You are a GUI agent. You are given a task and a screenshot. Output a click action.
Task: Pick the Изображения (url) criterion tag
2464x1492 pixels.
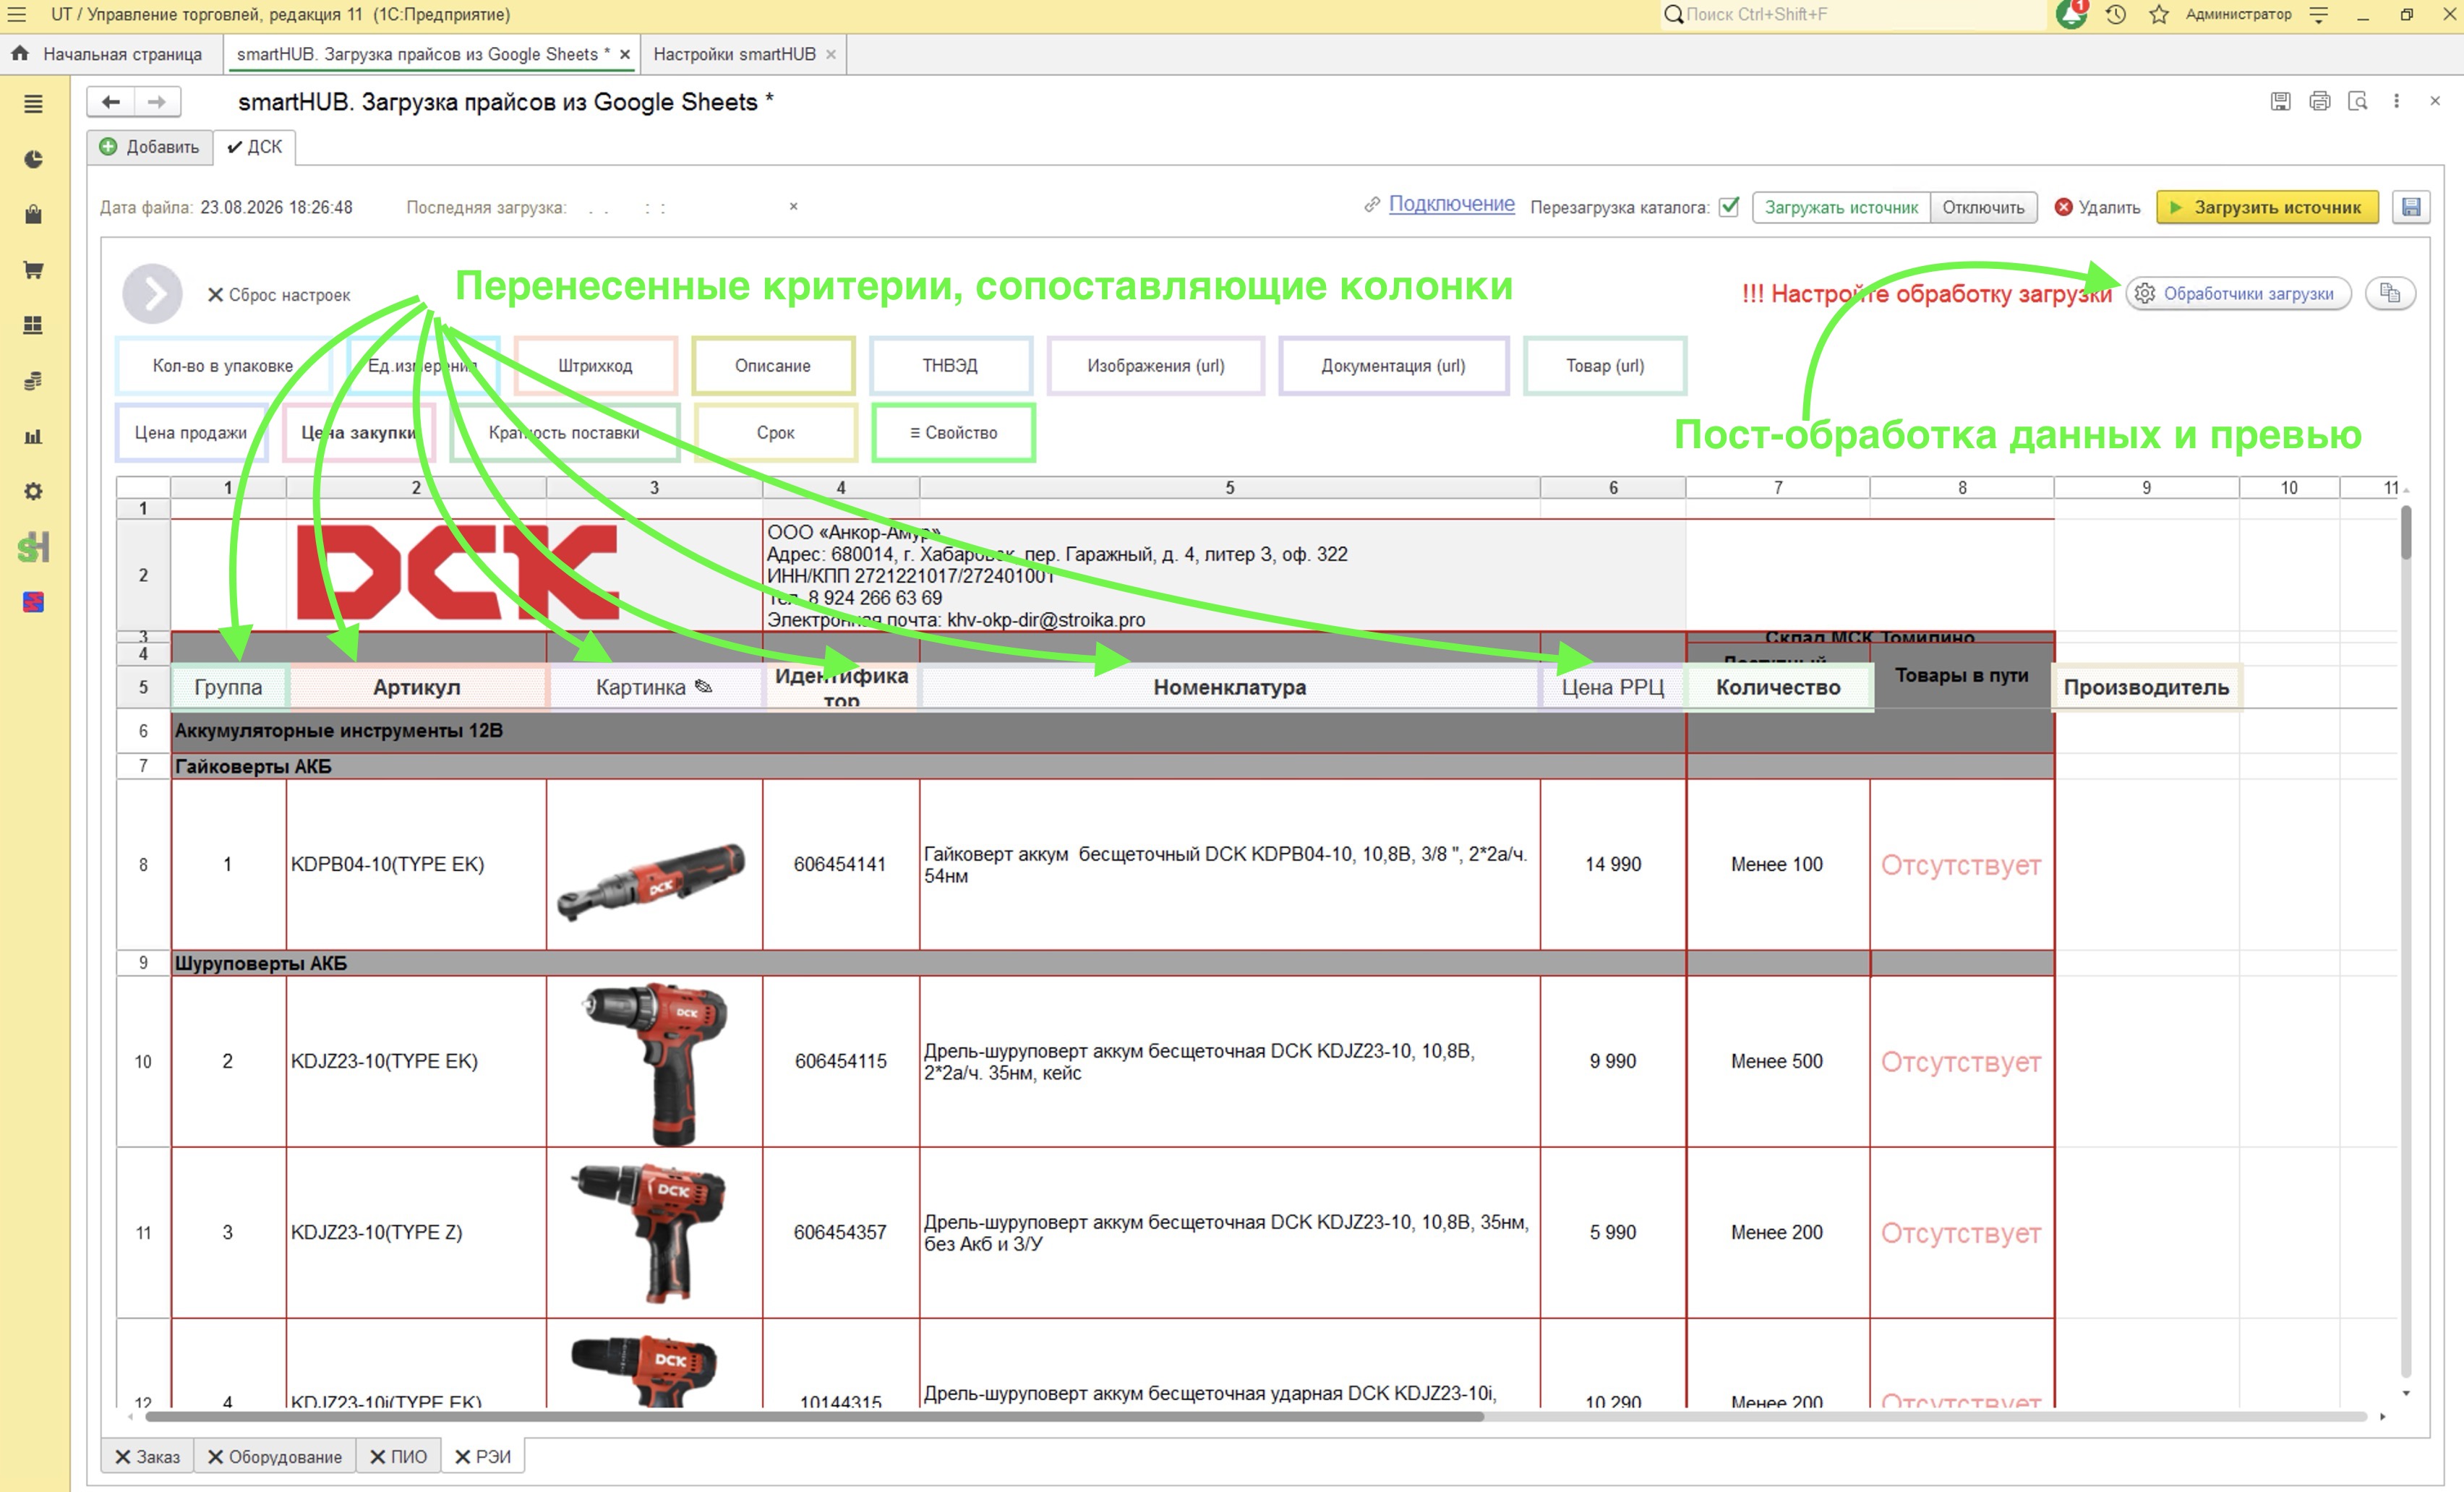point(1155,365)
